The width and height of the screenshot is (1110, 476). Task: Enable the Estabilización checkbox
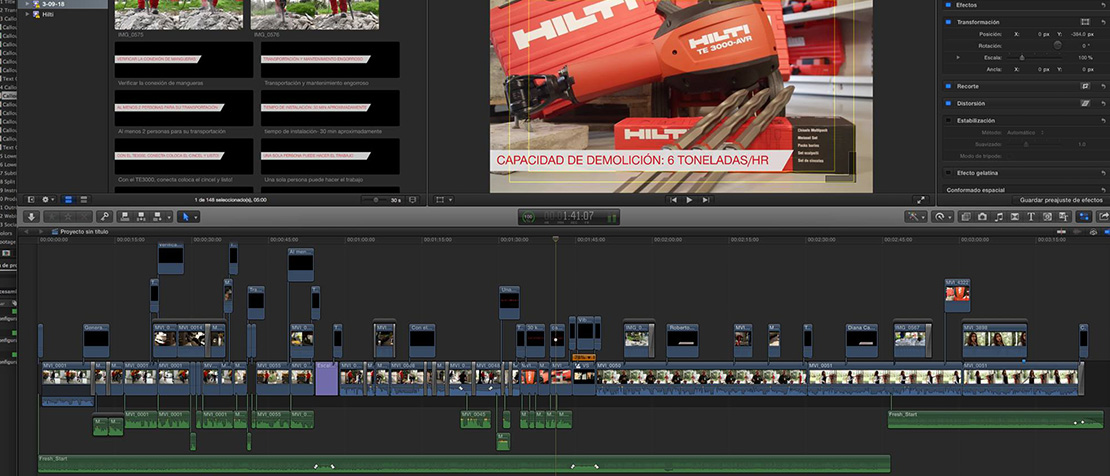pos(949,120)
